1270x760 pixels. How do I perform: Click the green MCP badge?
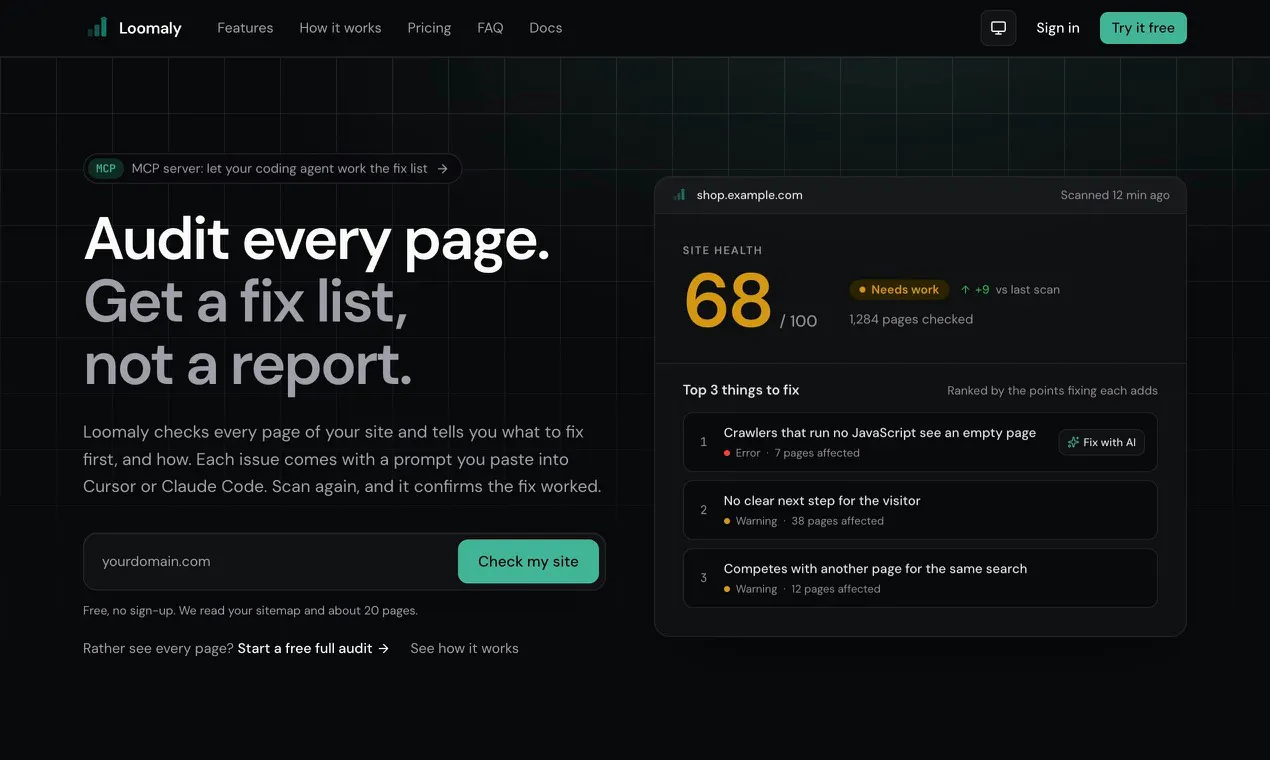pos(105,168)
